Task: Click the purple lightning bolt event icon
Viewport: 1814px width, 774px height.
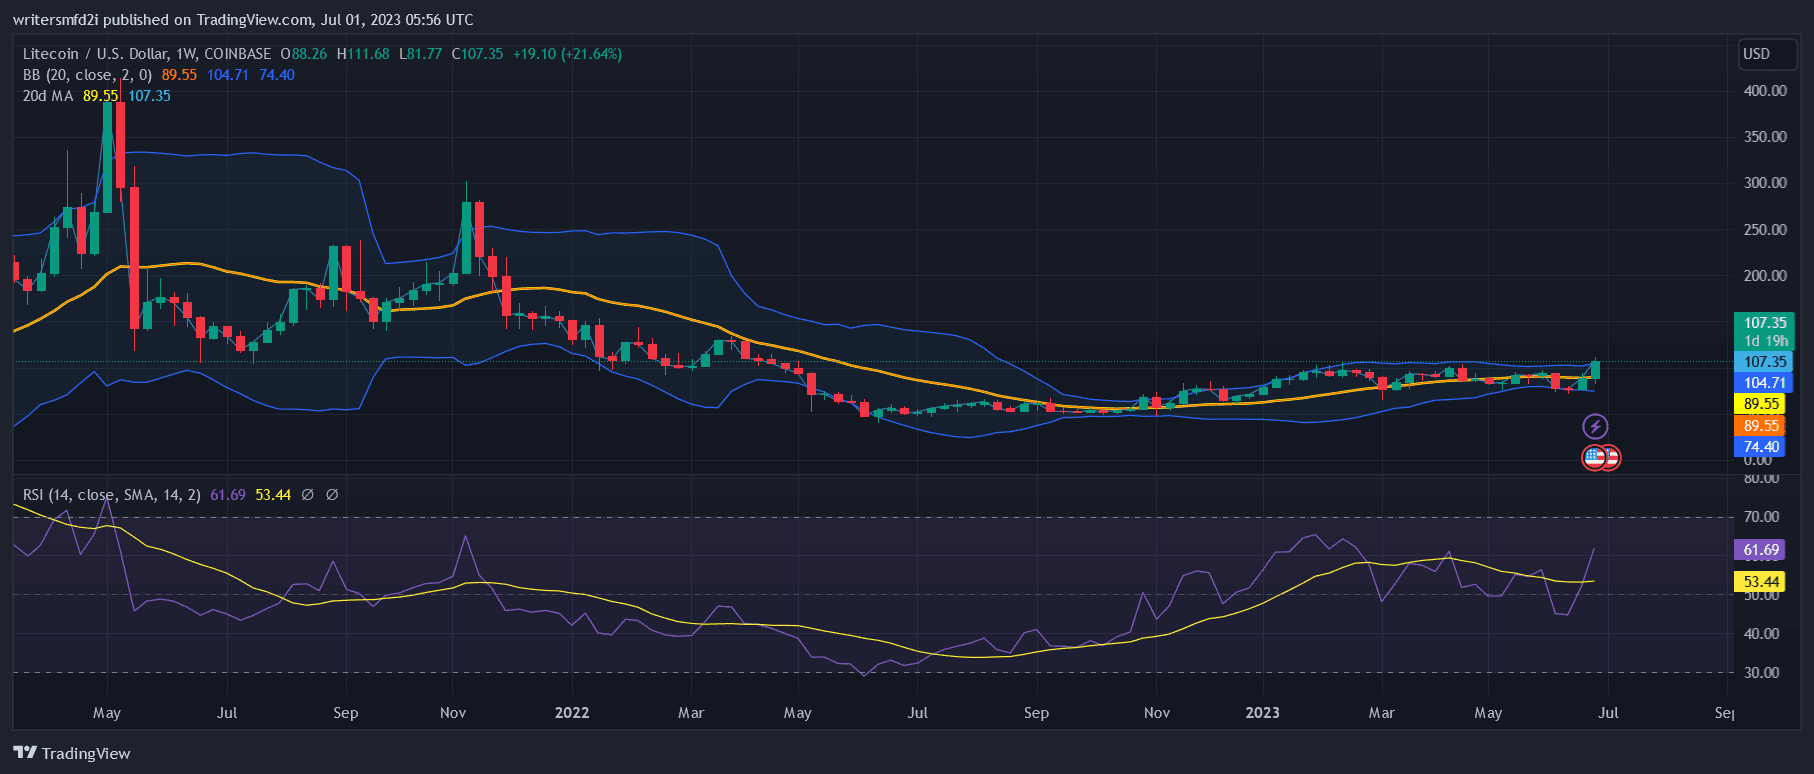Action: (x=1595, y=427)
